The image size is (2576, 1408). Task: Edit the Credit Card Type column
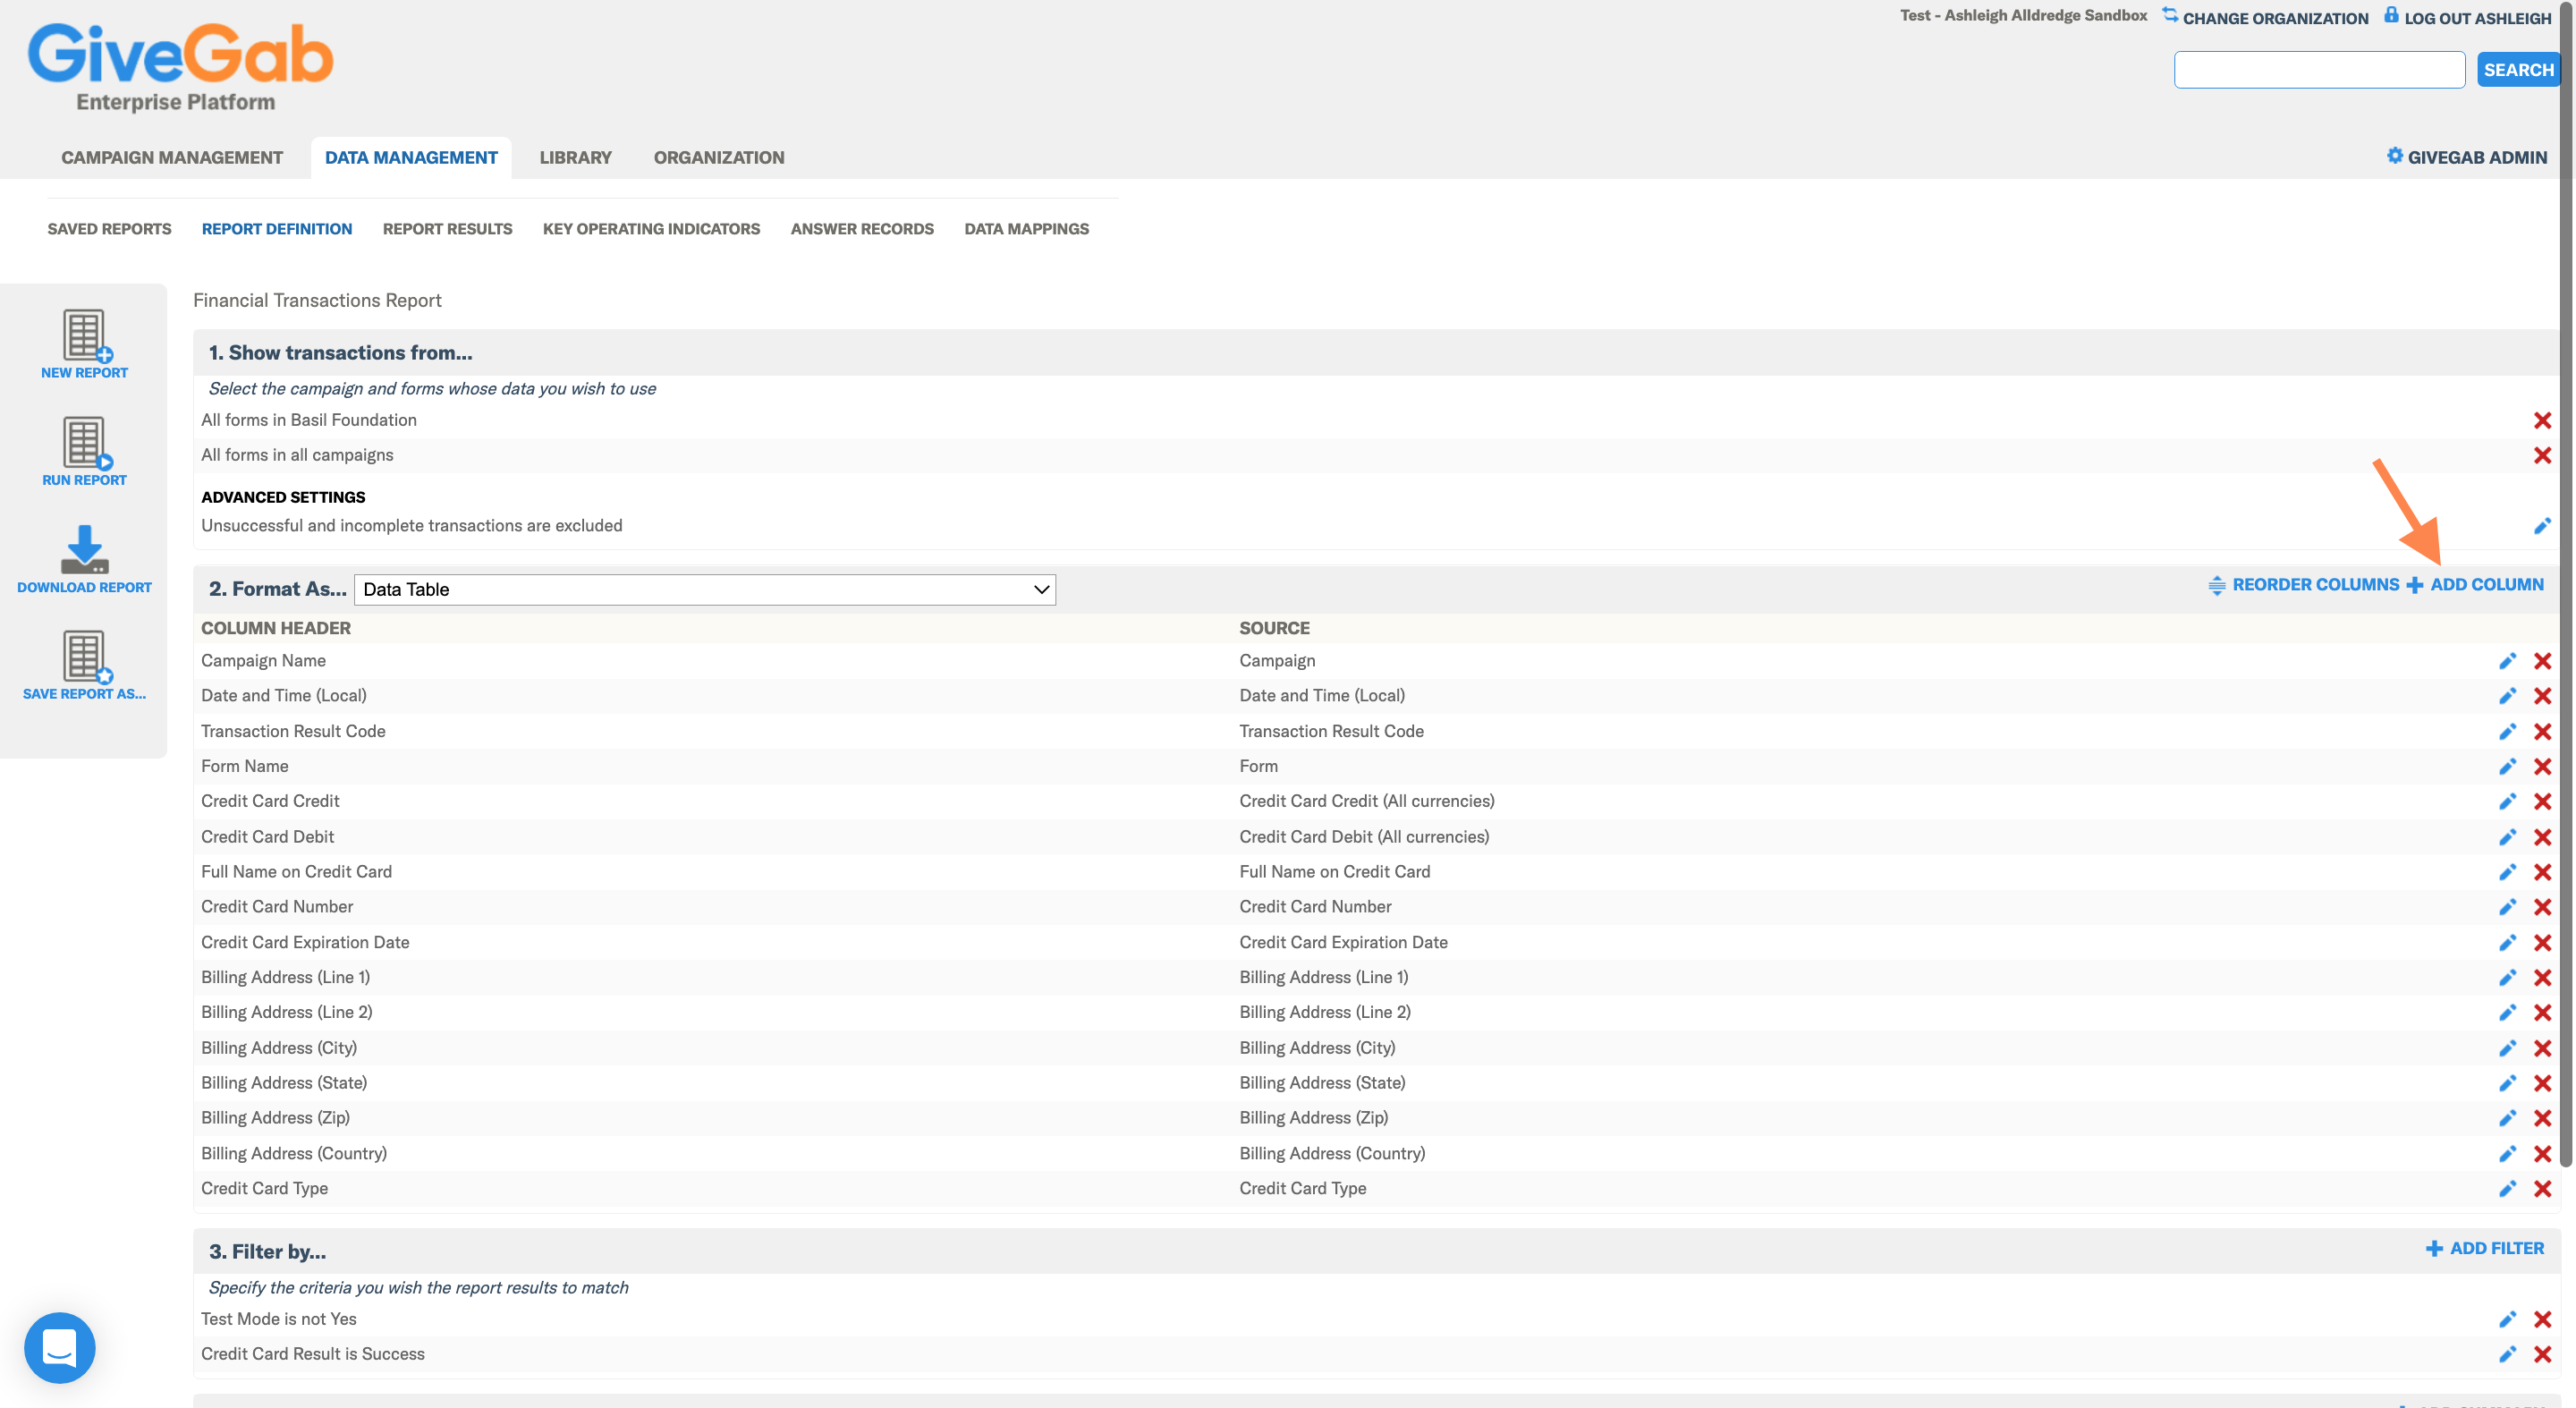[2507, 1189]
